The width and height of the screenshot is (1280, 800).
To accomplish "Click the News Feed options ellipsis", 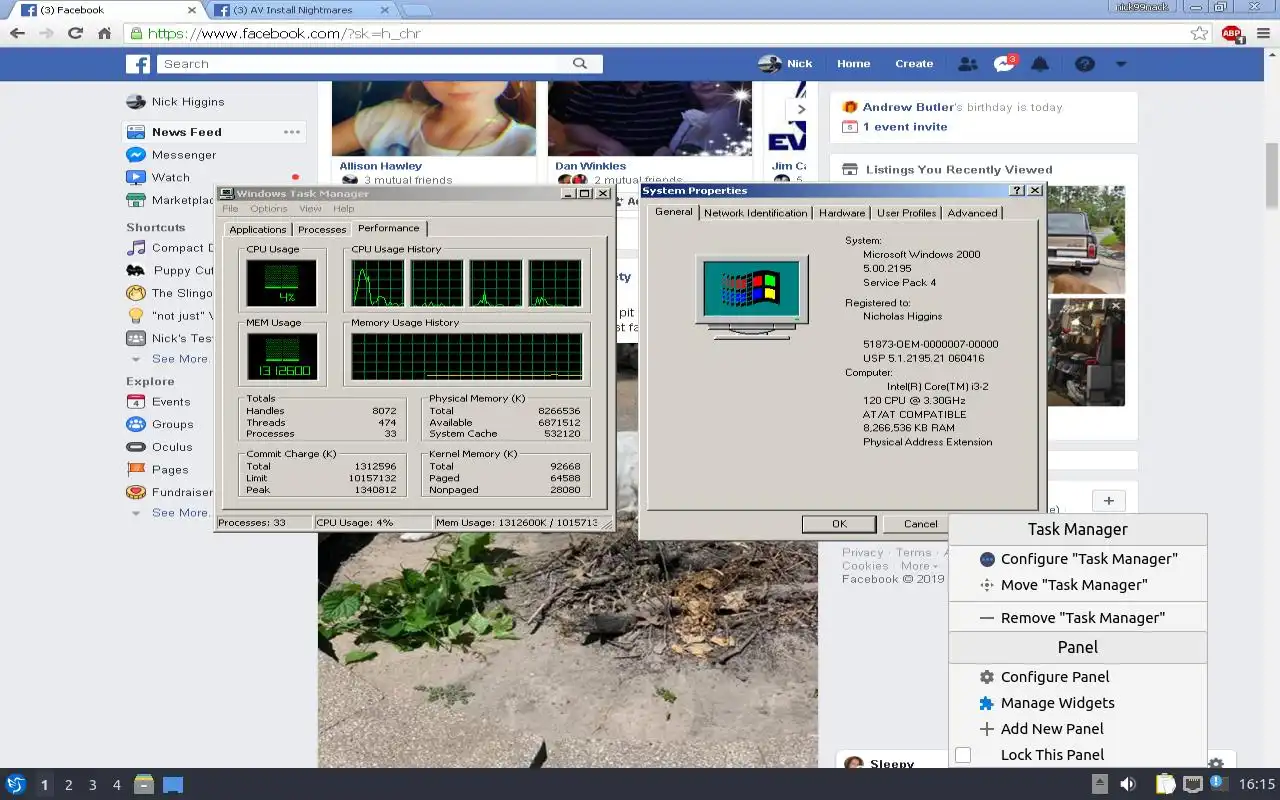I will (x=291, y=132).
